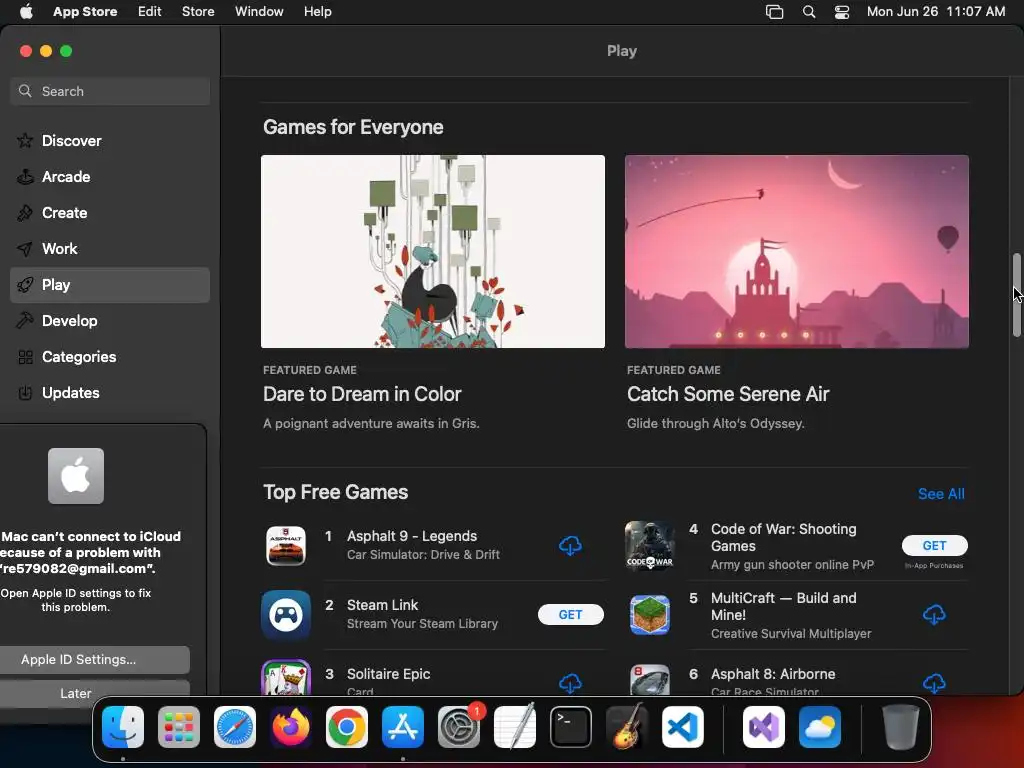The width and height of the screenshot is (1024, 768).
Task: Select the Work paper plane icon
Action: pos(25,249)
